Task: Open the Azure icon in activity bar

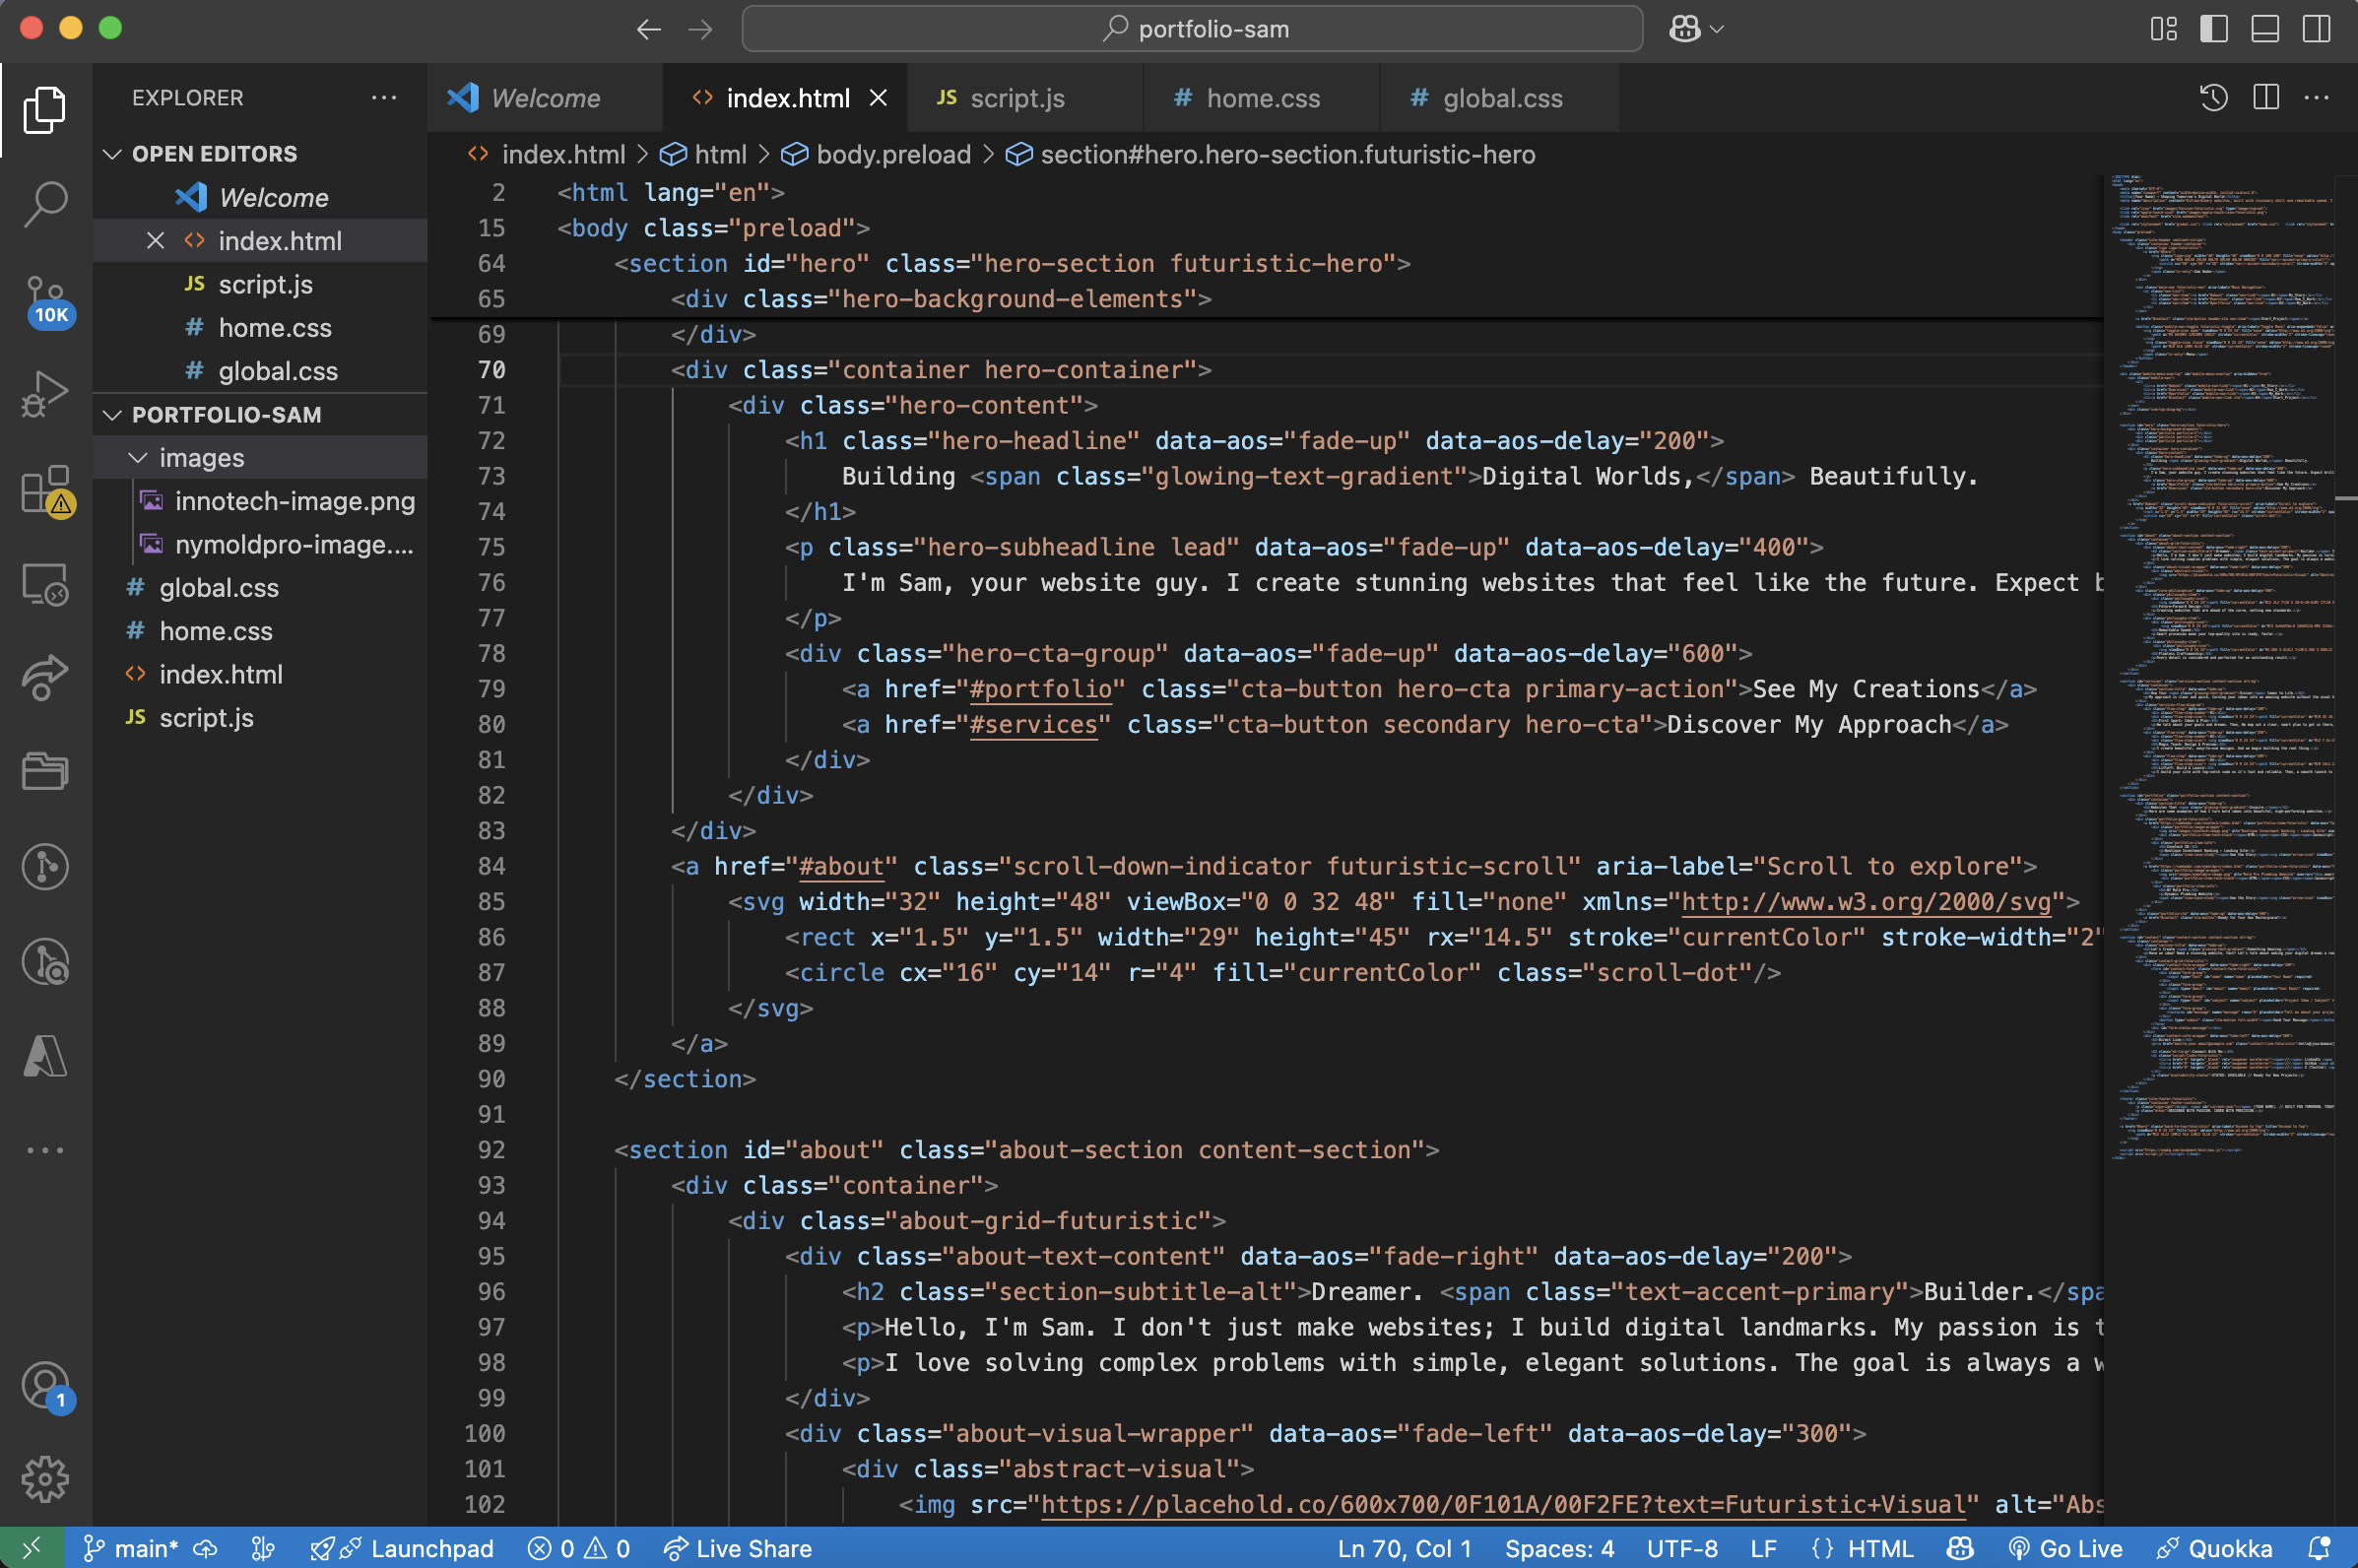Action: [45, 1056]
